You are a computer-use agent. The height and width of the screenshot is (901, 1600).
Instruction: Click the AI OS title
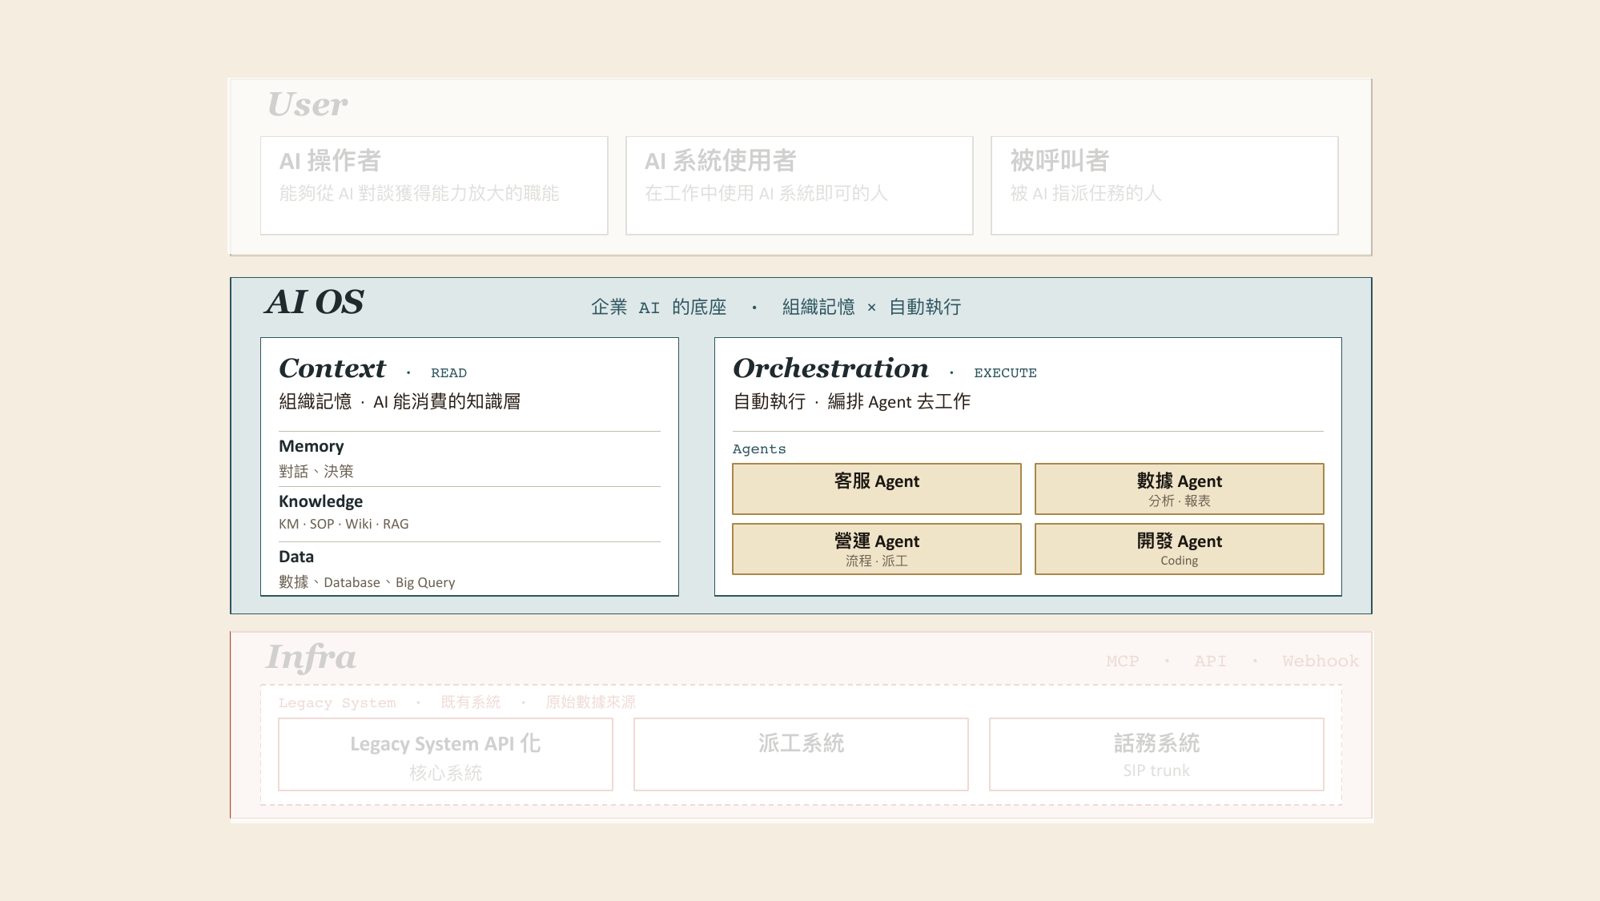click(314, 302)
